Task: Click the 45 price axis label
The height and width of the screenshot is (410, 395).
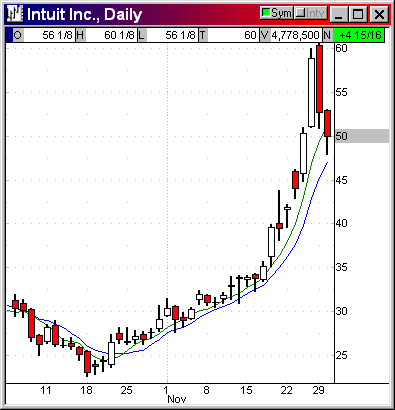Action: 341,180
